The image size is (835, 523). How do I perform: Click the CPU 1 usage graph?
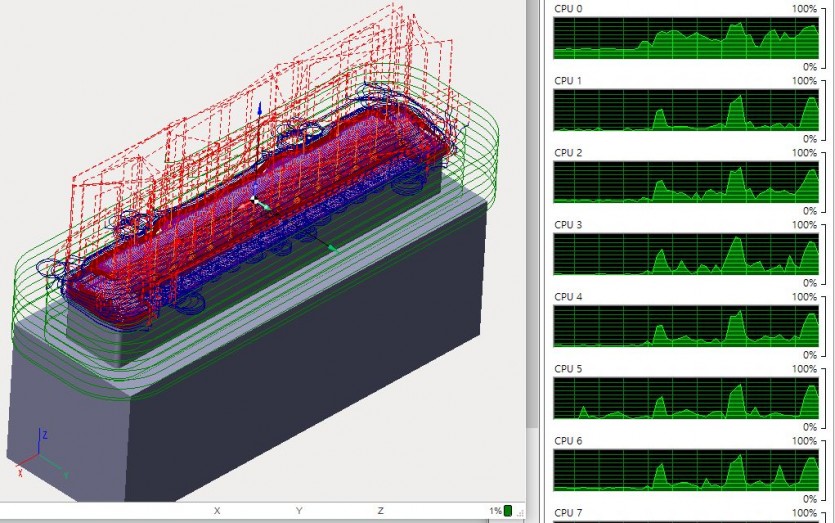[x=686, y=111]
